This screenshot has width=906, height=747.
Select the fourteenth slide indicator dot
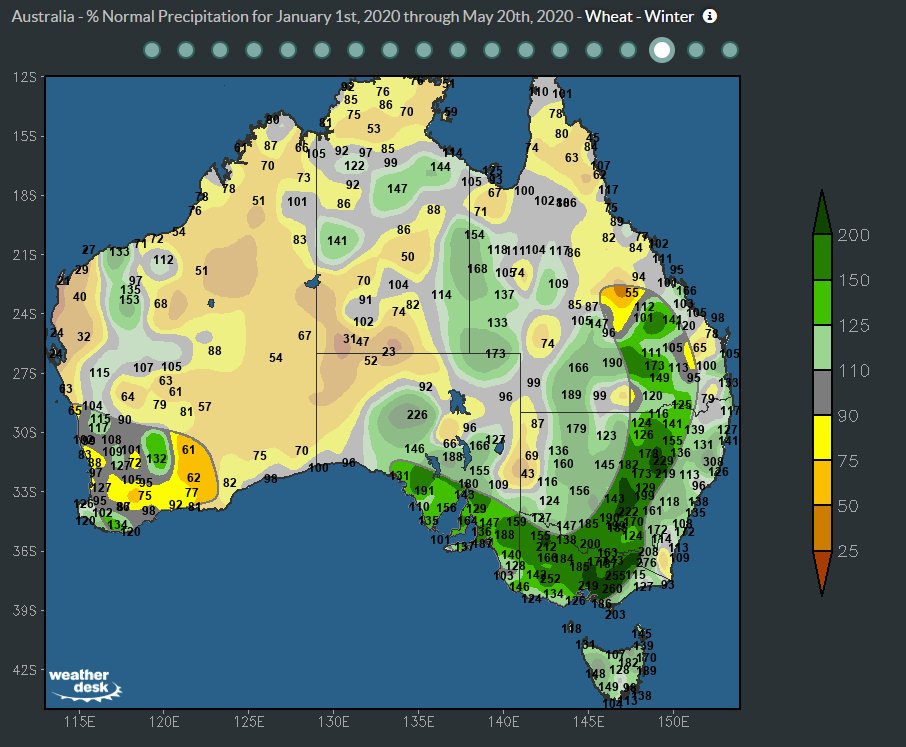pyautogui.click(x=594, y=50)
